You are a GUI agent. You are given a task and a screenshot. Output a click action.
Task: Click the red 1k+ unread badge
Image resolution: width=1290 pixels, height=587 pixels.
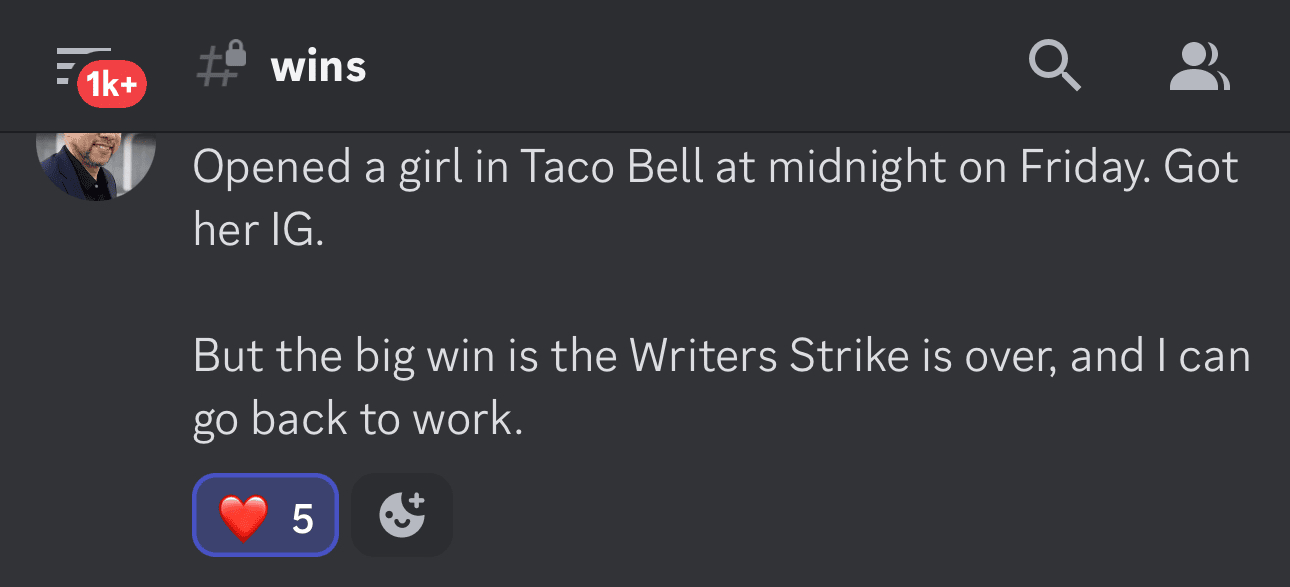pos(111,86)
